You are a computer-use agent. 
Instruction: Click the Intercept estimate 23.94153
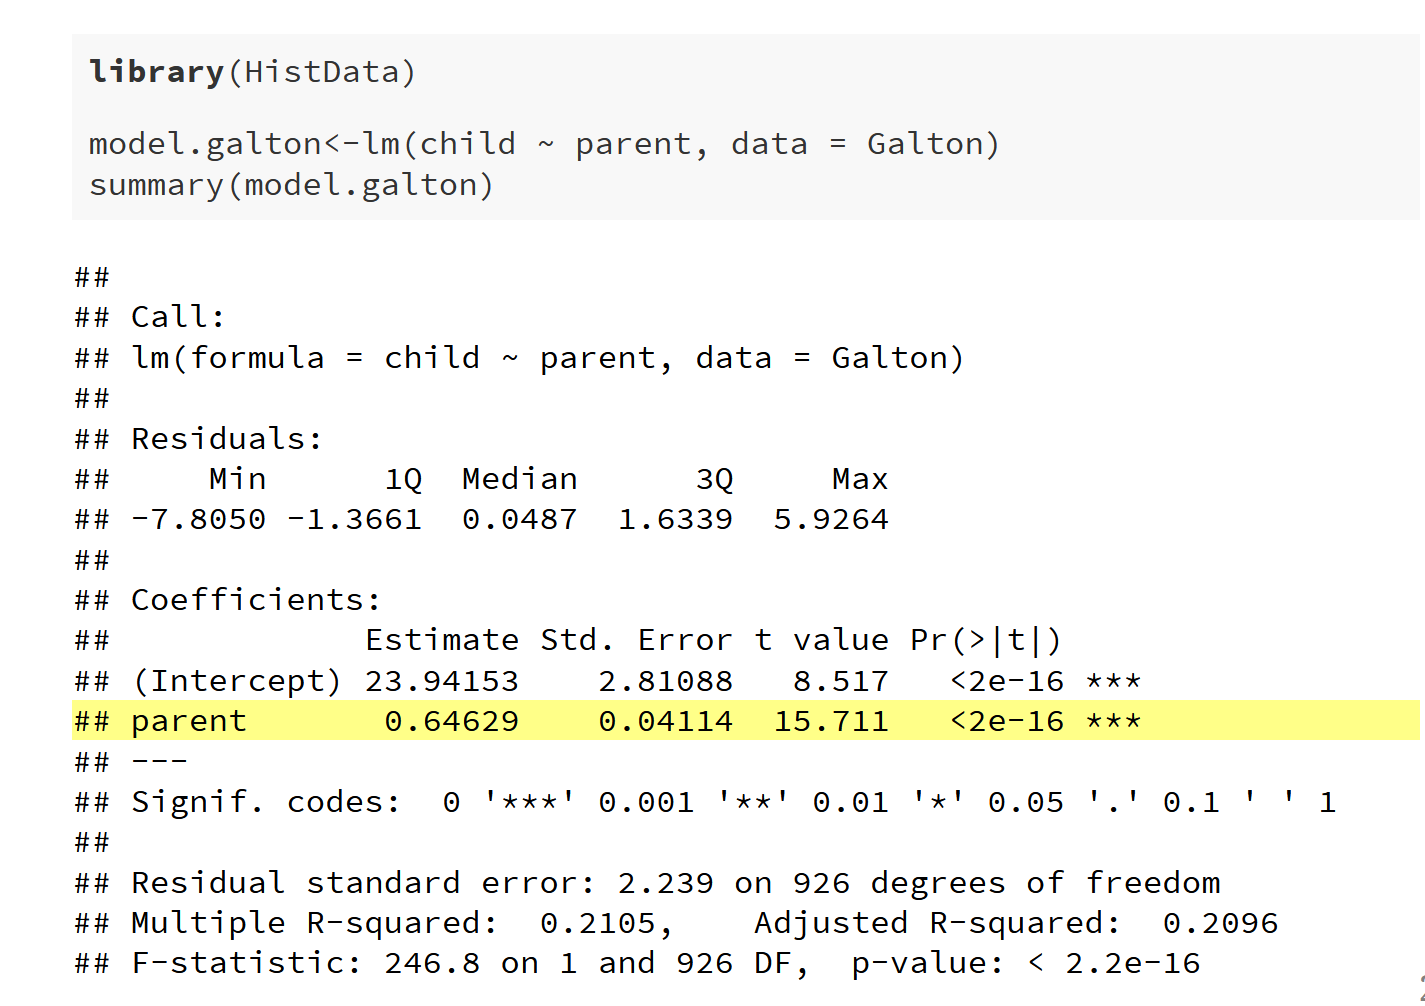(442, 681)
